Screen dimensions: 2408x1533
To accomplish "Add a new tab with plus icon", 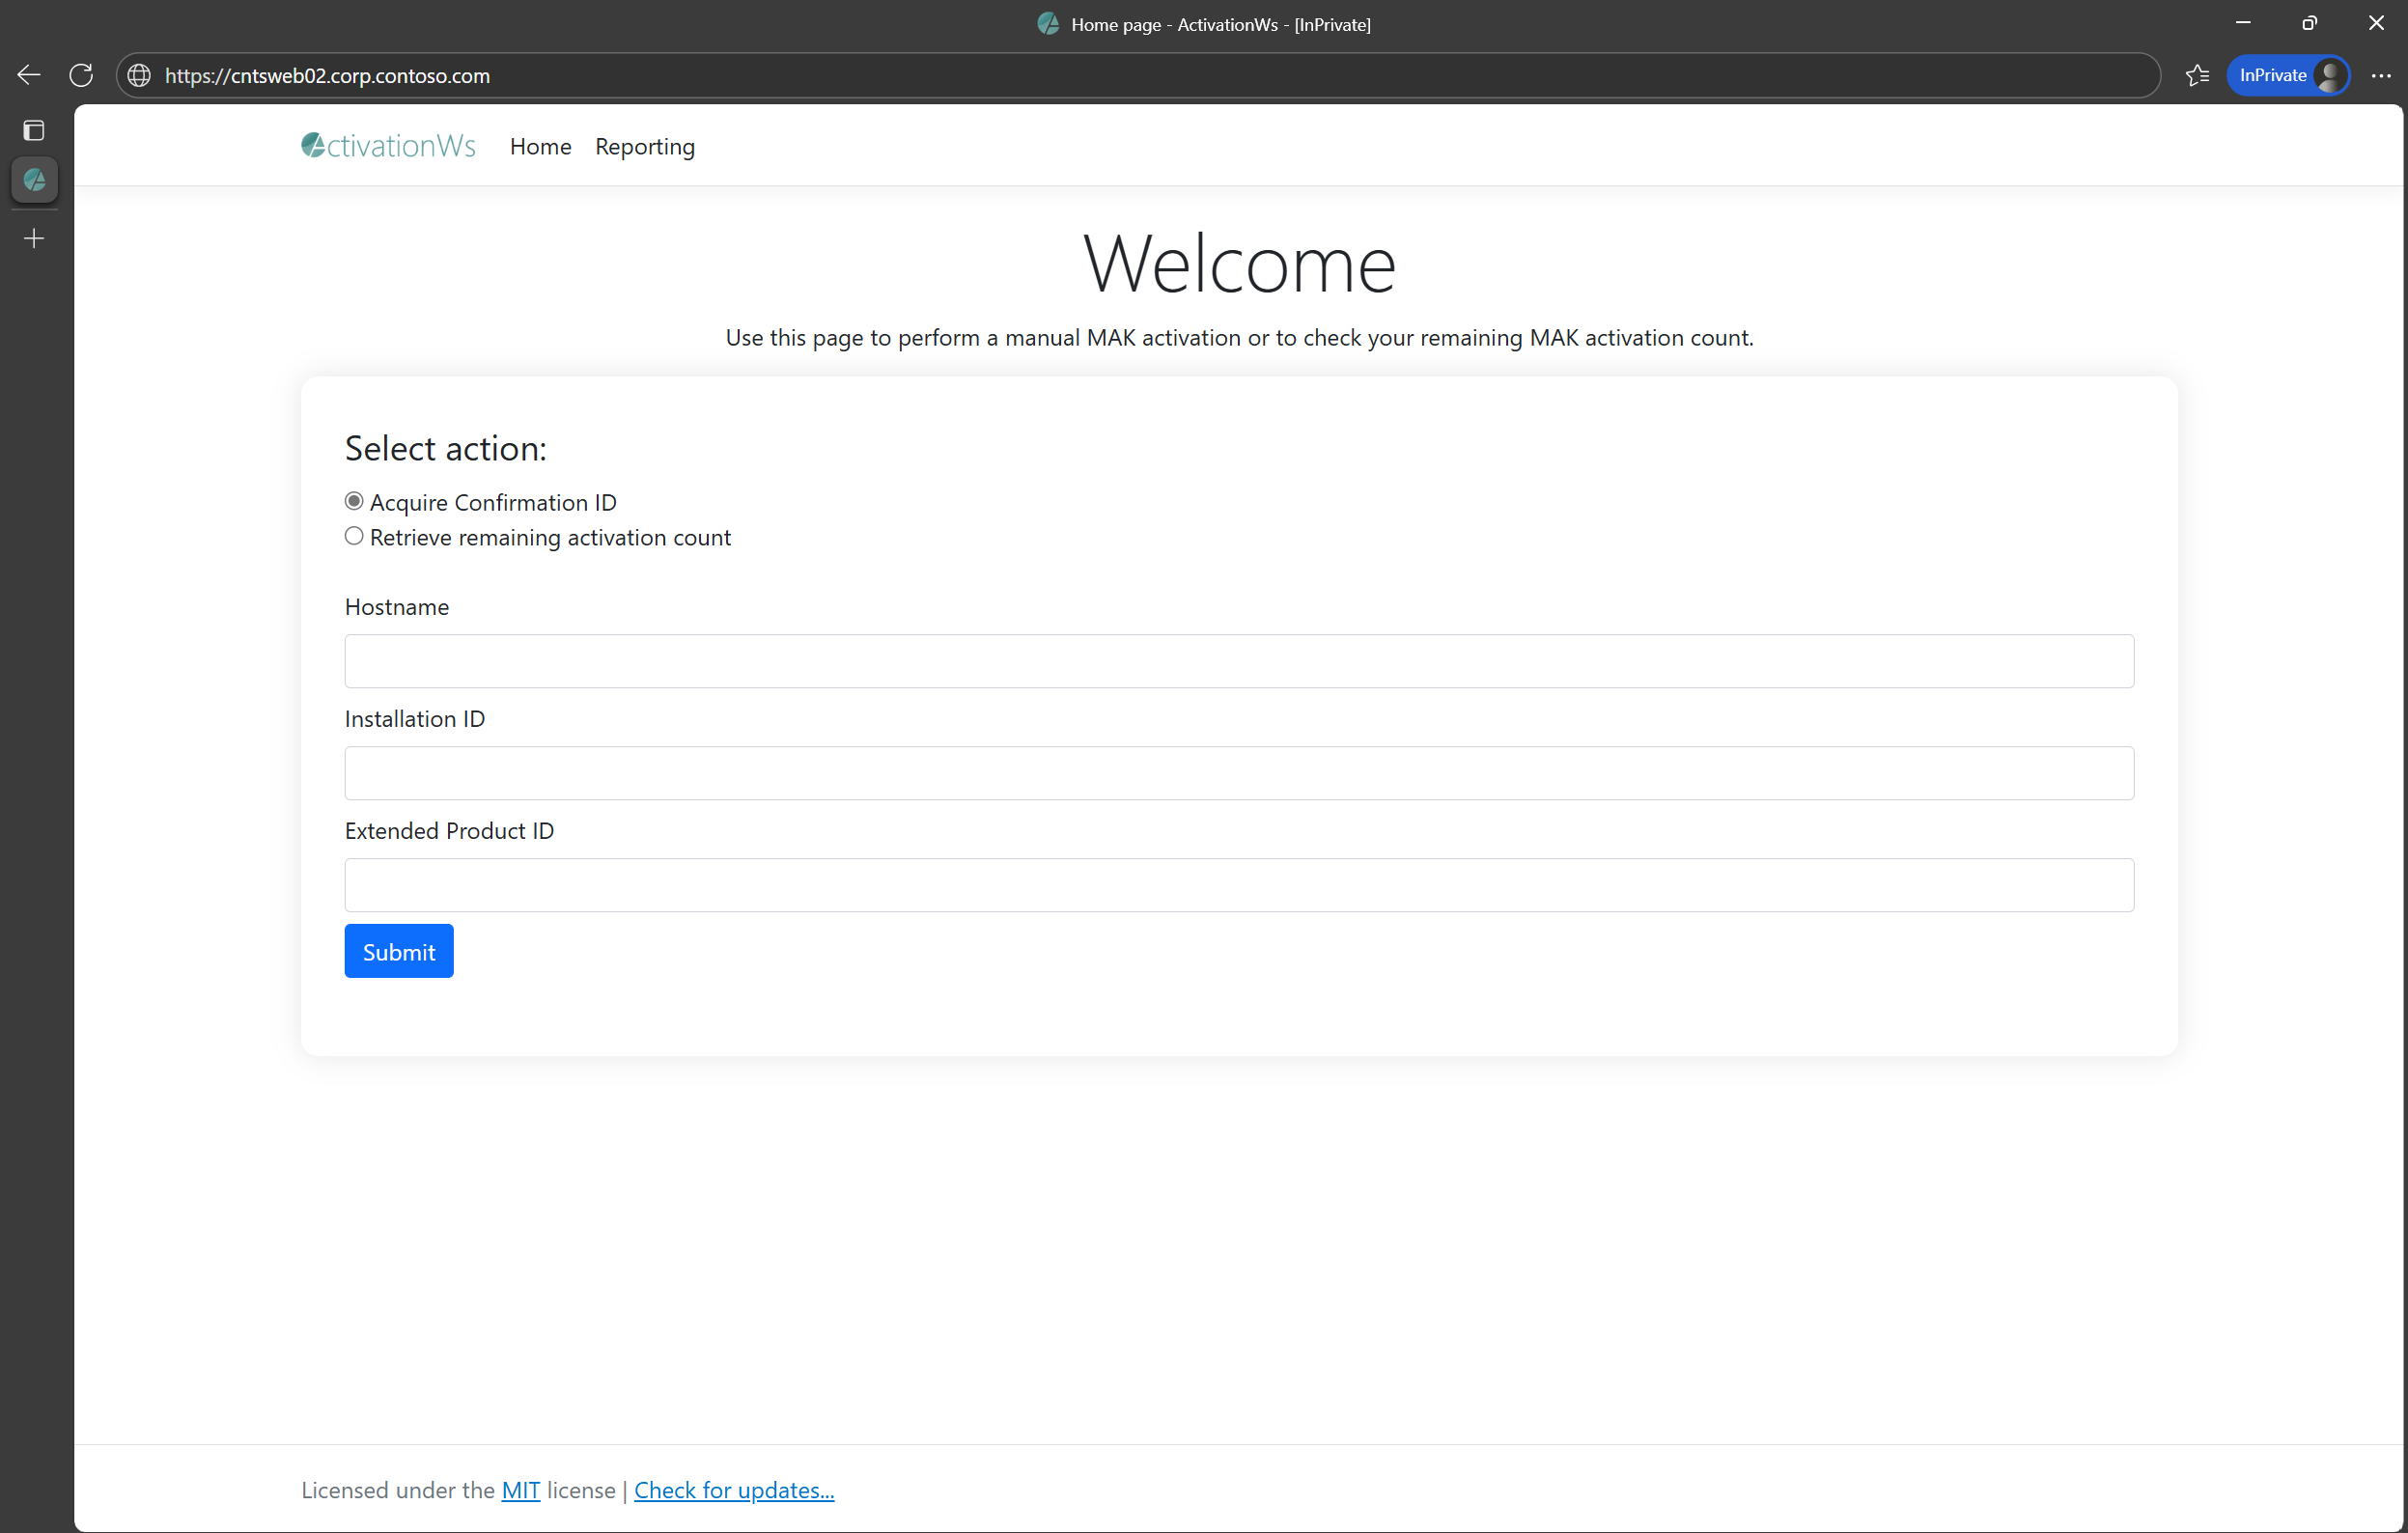I will pyautogui.click(x=34, y=238).
